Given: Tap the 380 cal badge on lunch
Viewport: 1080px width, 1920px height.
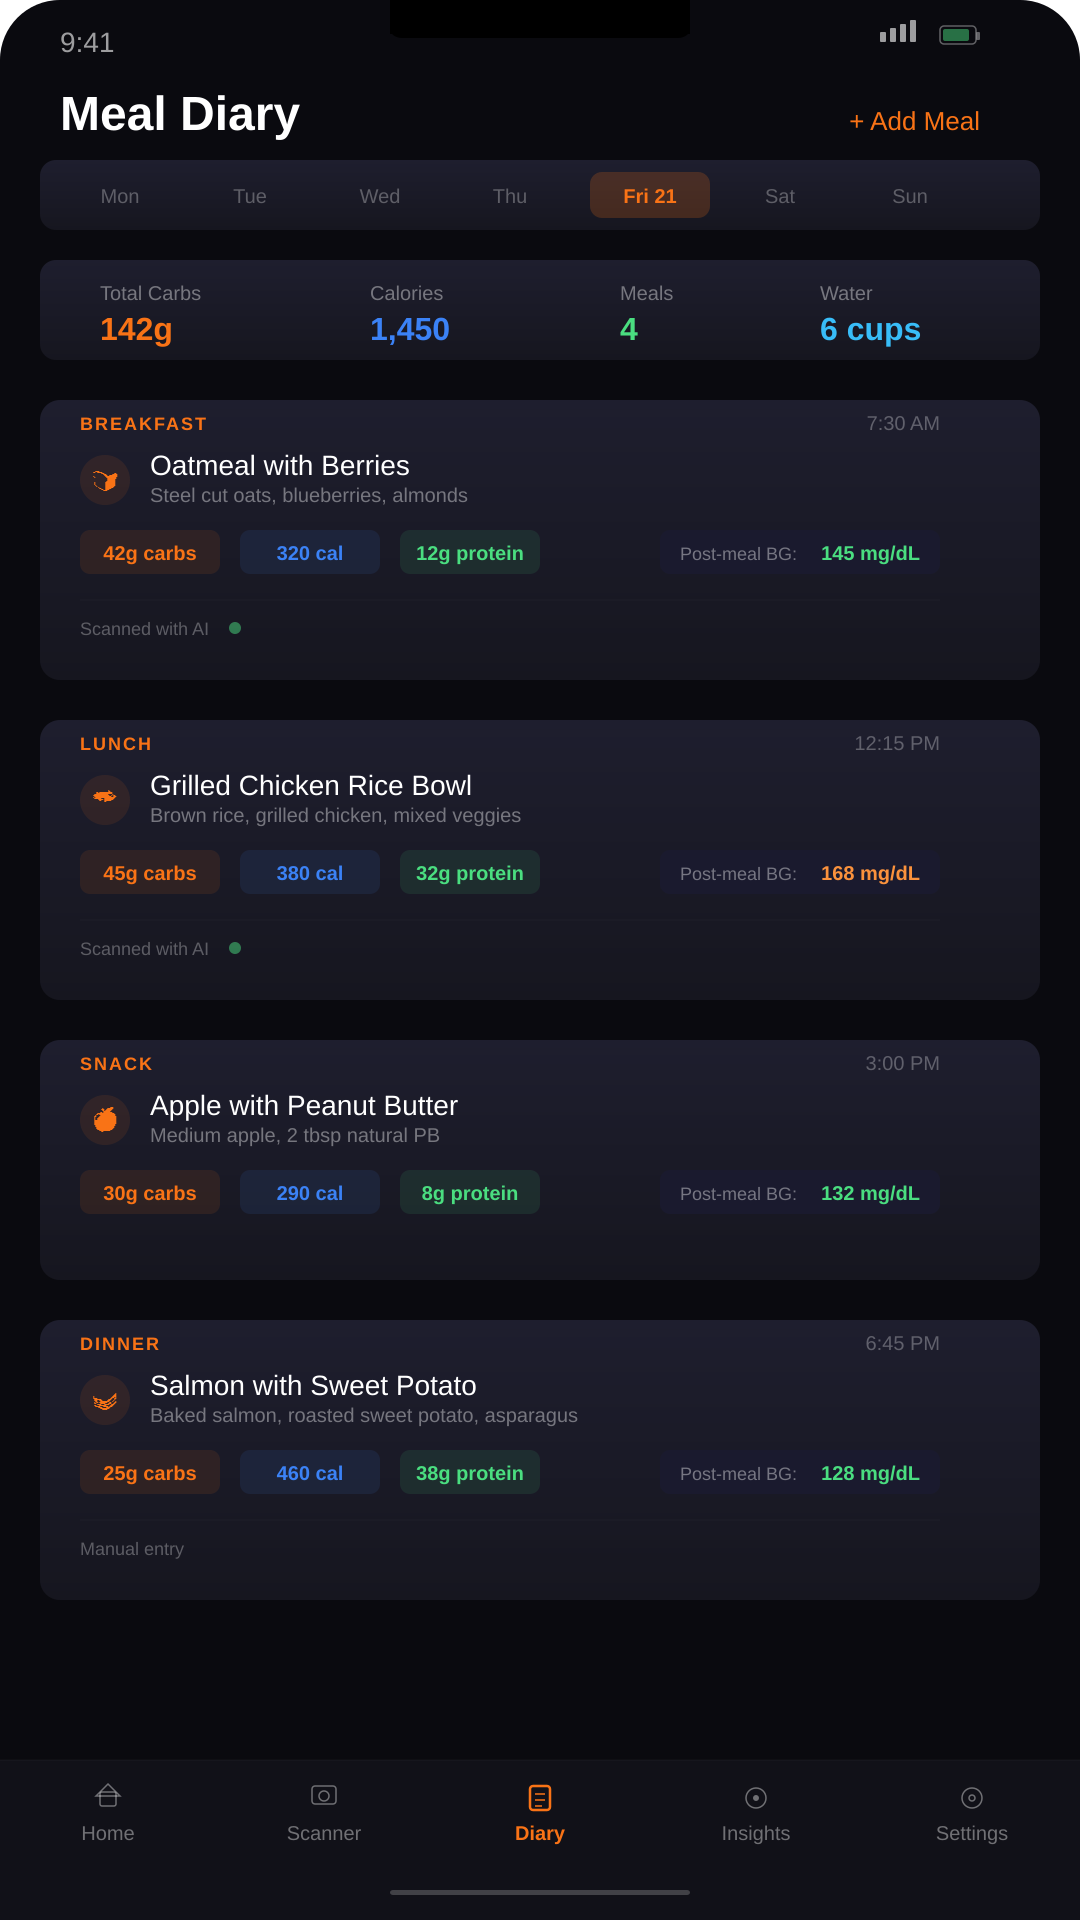Looking at the screenshot, I should tap(310, 873).
